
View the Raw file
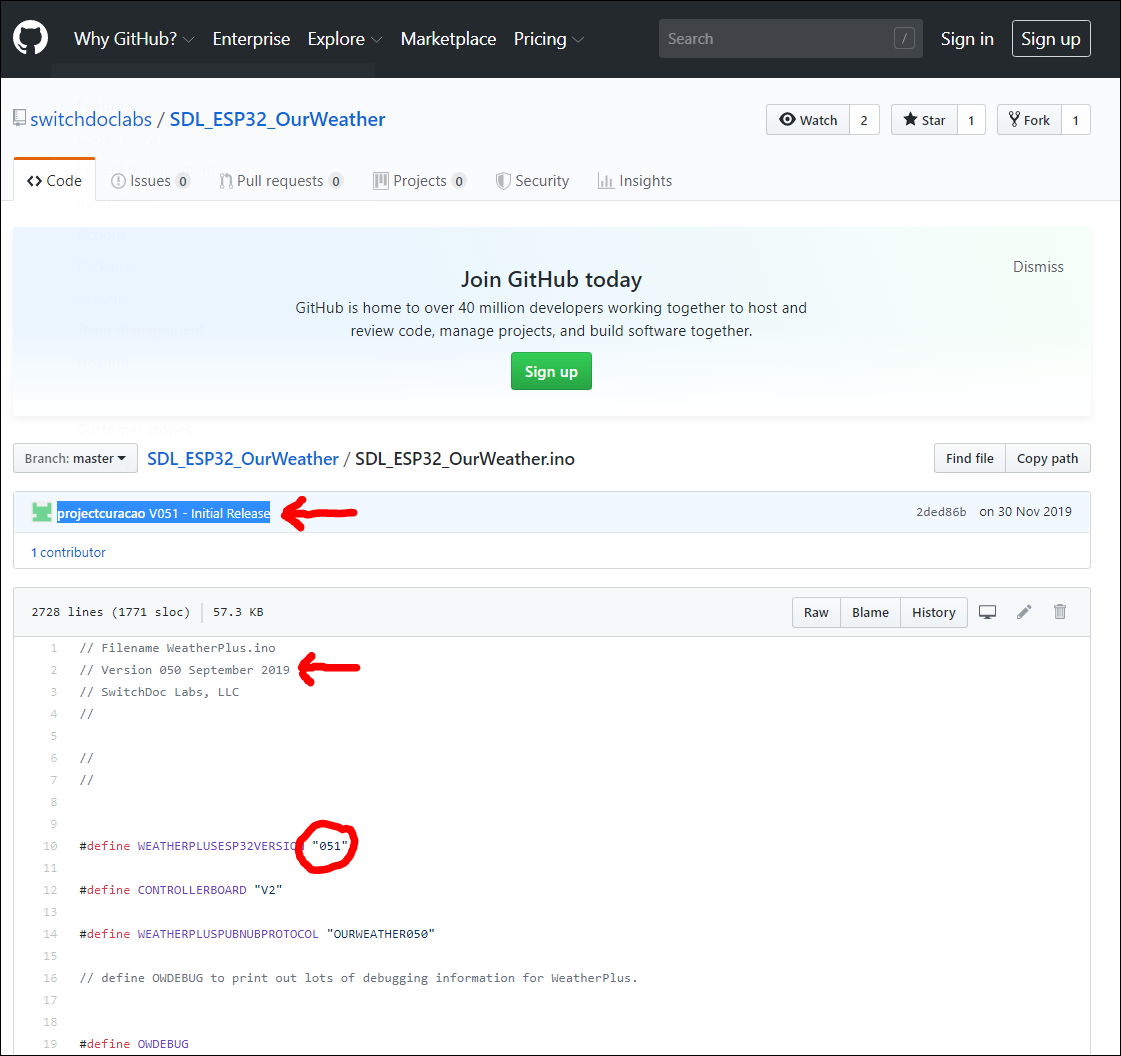816,613
